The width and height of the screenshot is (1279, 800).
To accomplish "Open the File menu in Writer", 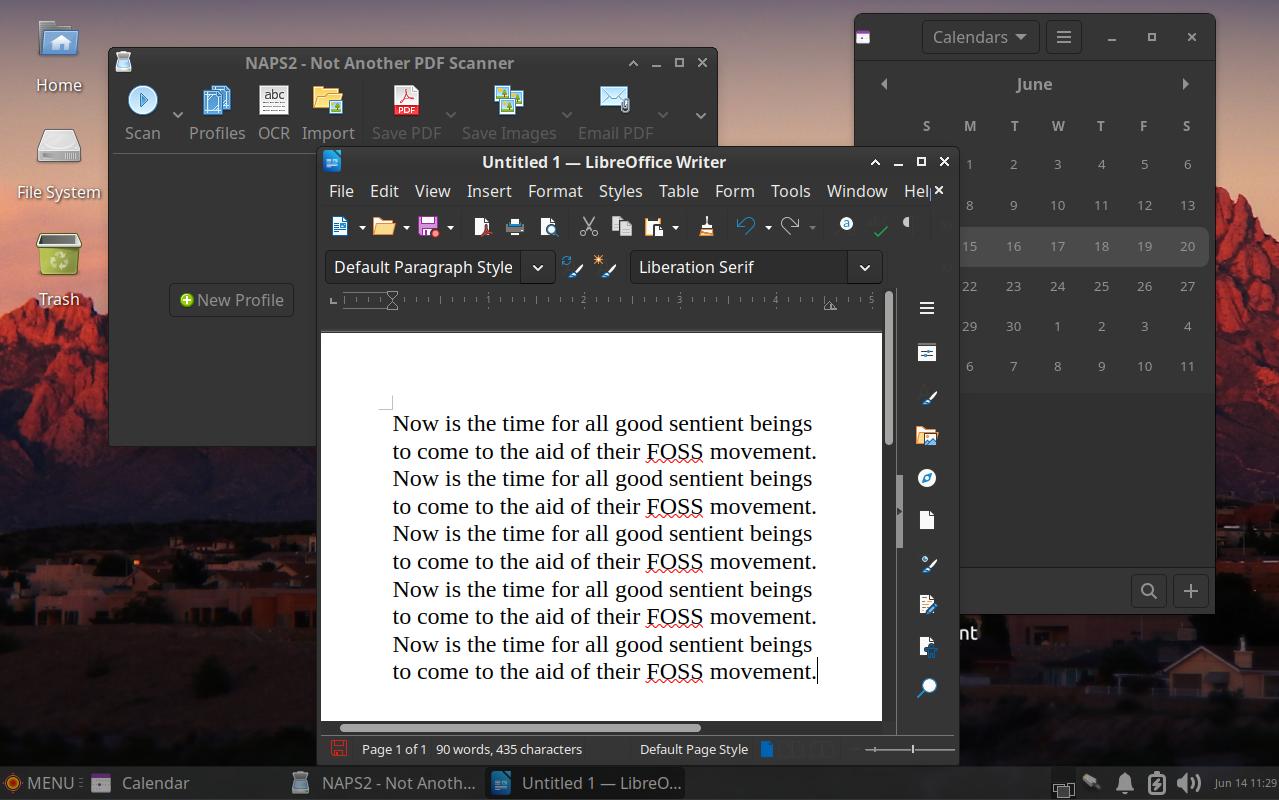I will (x=341, y=190).
